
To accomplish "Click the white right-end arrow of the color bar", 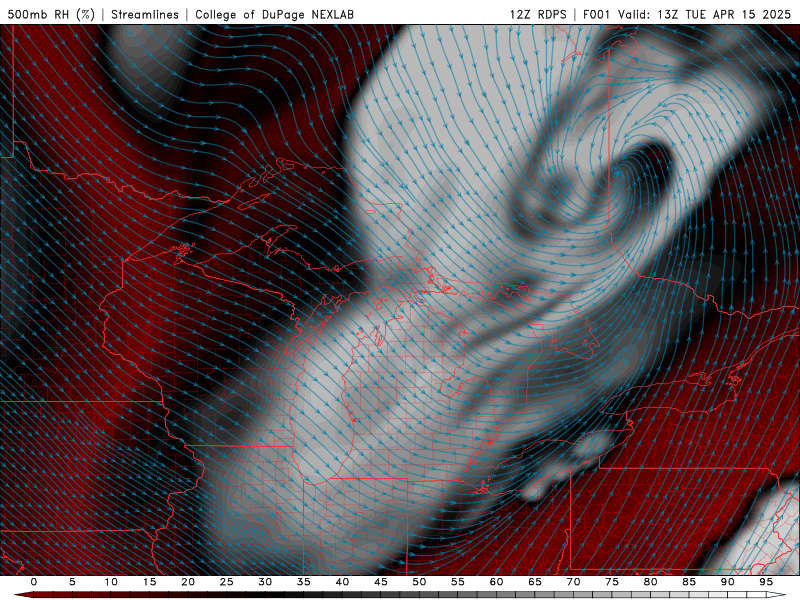I will pyautogui.click(x=777, y=595).
